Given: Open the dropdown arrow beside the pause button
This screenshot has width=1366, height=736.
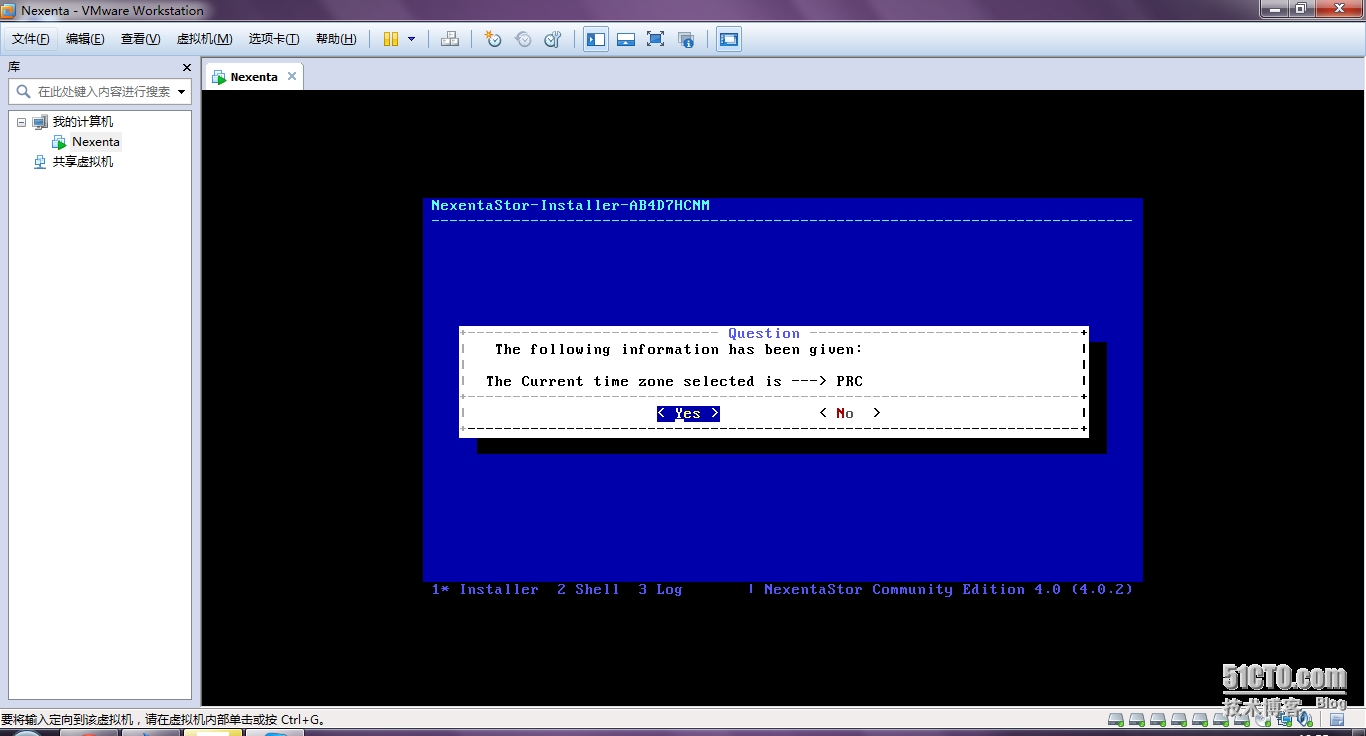Looking at the screenshot, I should click(x=411, y=39).
